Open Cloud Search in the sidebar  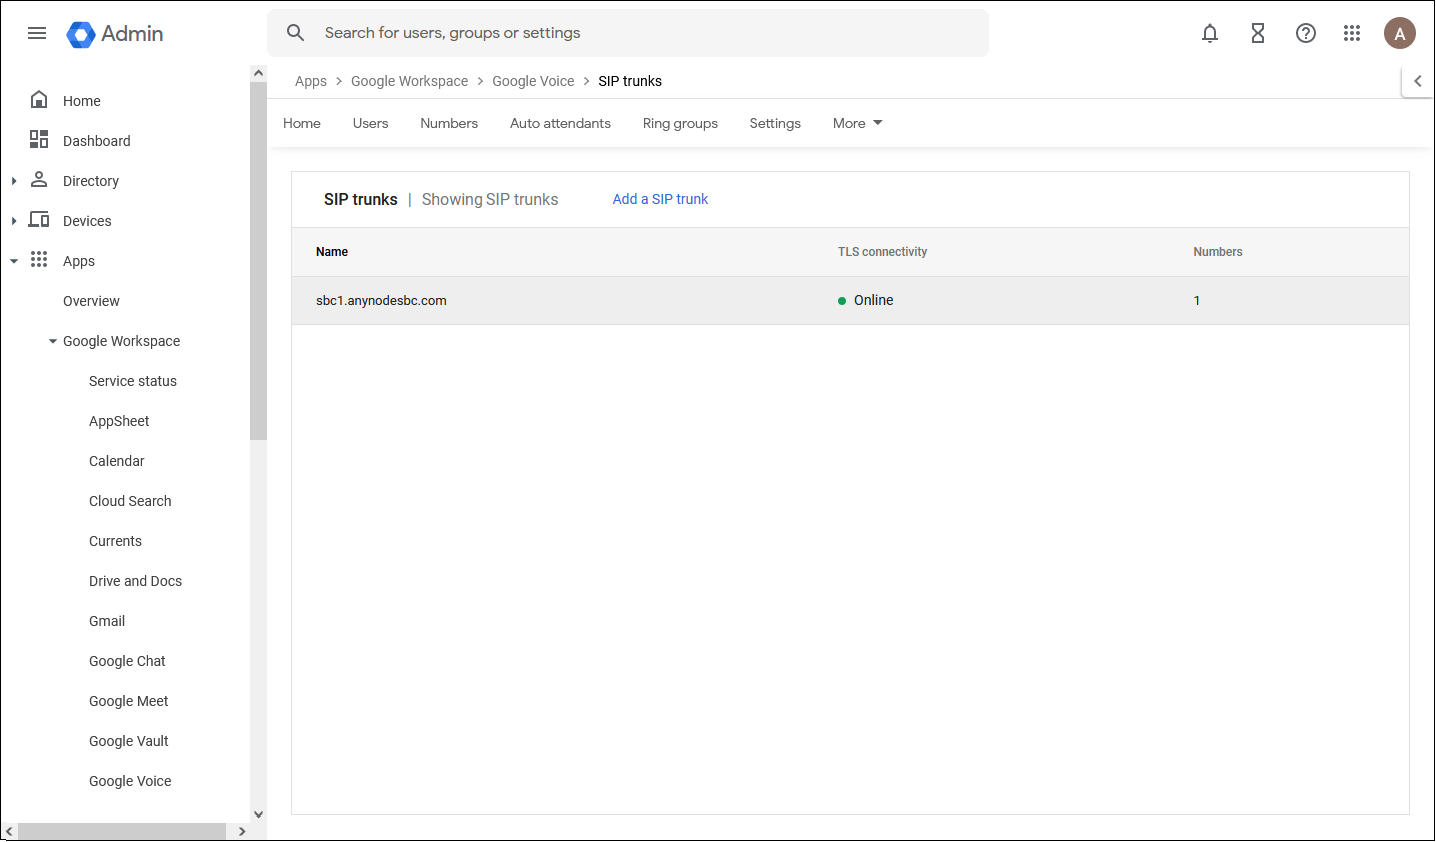click(x=130, y=501)
